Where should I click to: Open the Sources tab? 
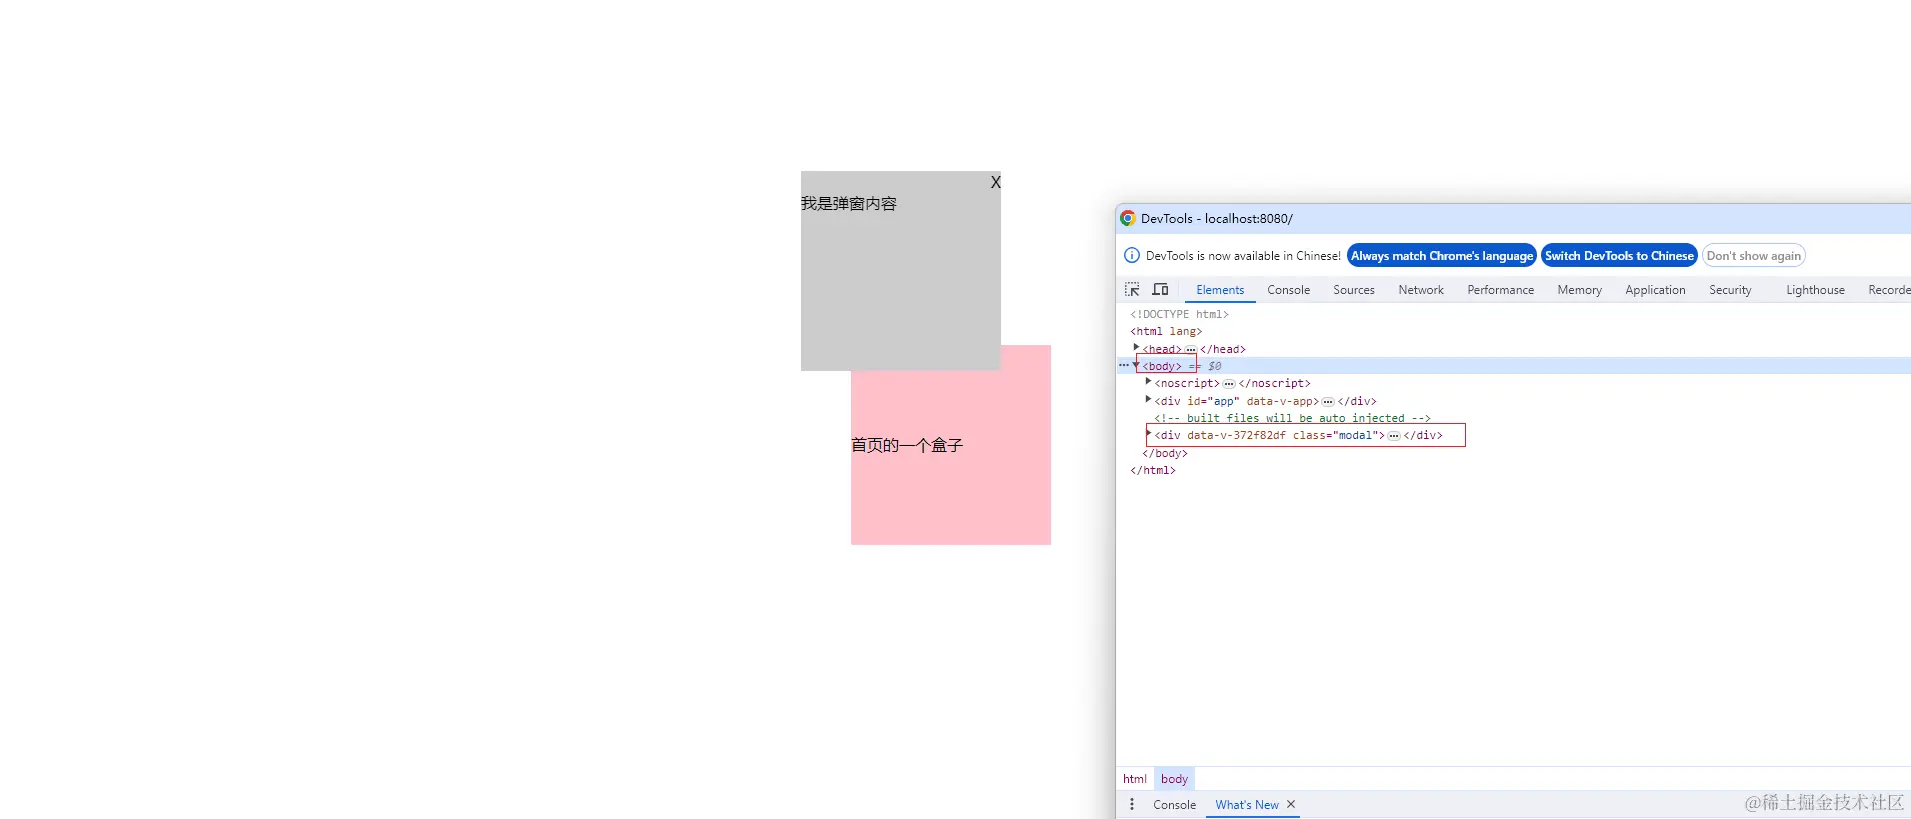pos(1353,290)
